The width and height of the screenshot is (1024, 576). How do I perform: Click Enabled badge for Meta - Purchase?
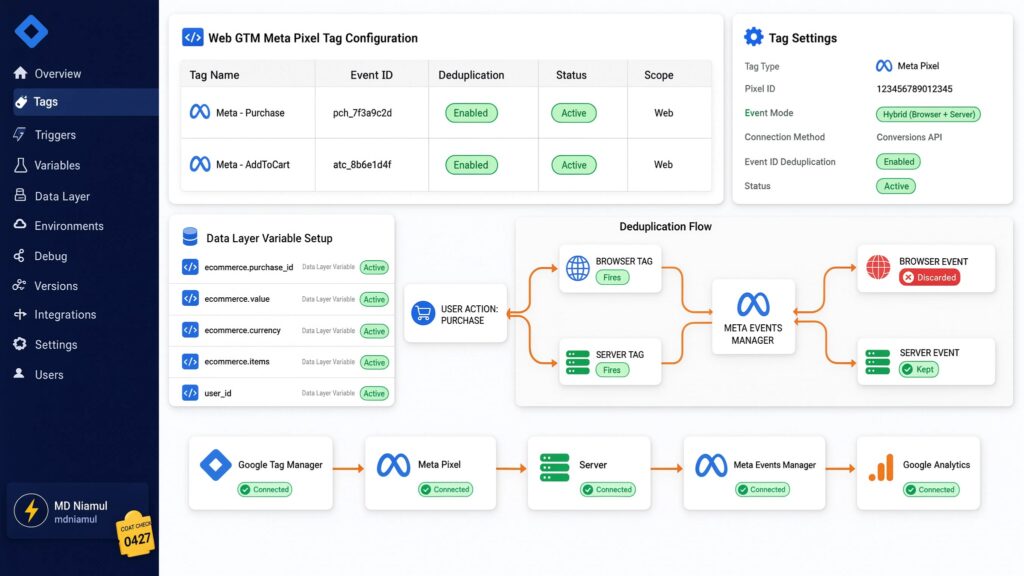[471, 113]
